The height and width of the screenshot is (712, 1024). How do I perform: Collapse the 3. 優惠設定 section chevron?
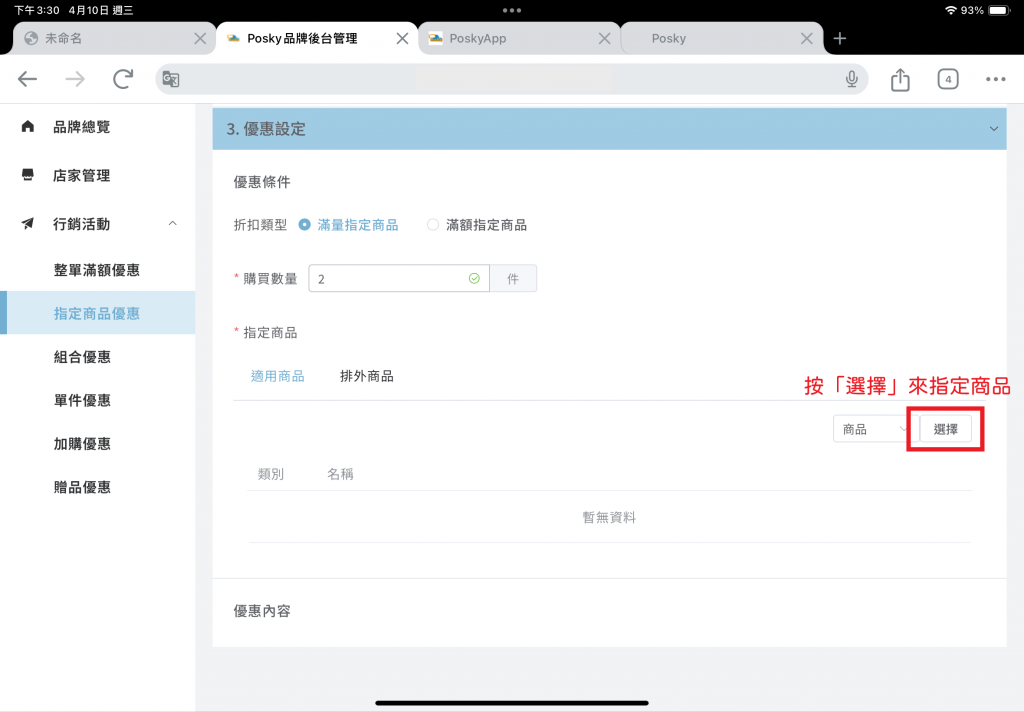point(993,129)
